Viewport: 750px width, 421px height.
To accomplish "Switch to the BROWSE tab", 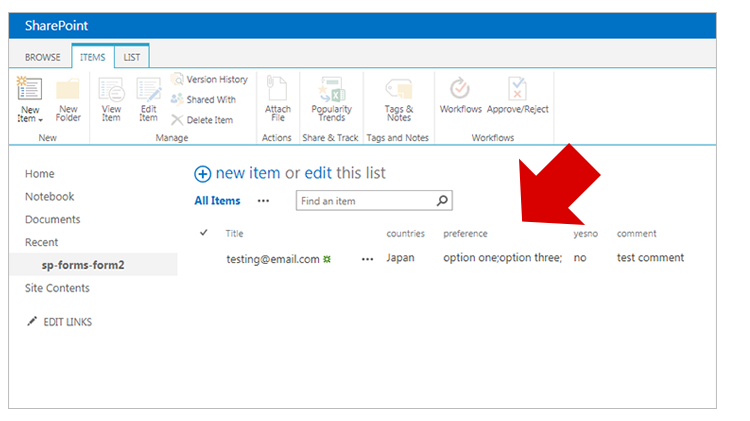I will [43, 57].
